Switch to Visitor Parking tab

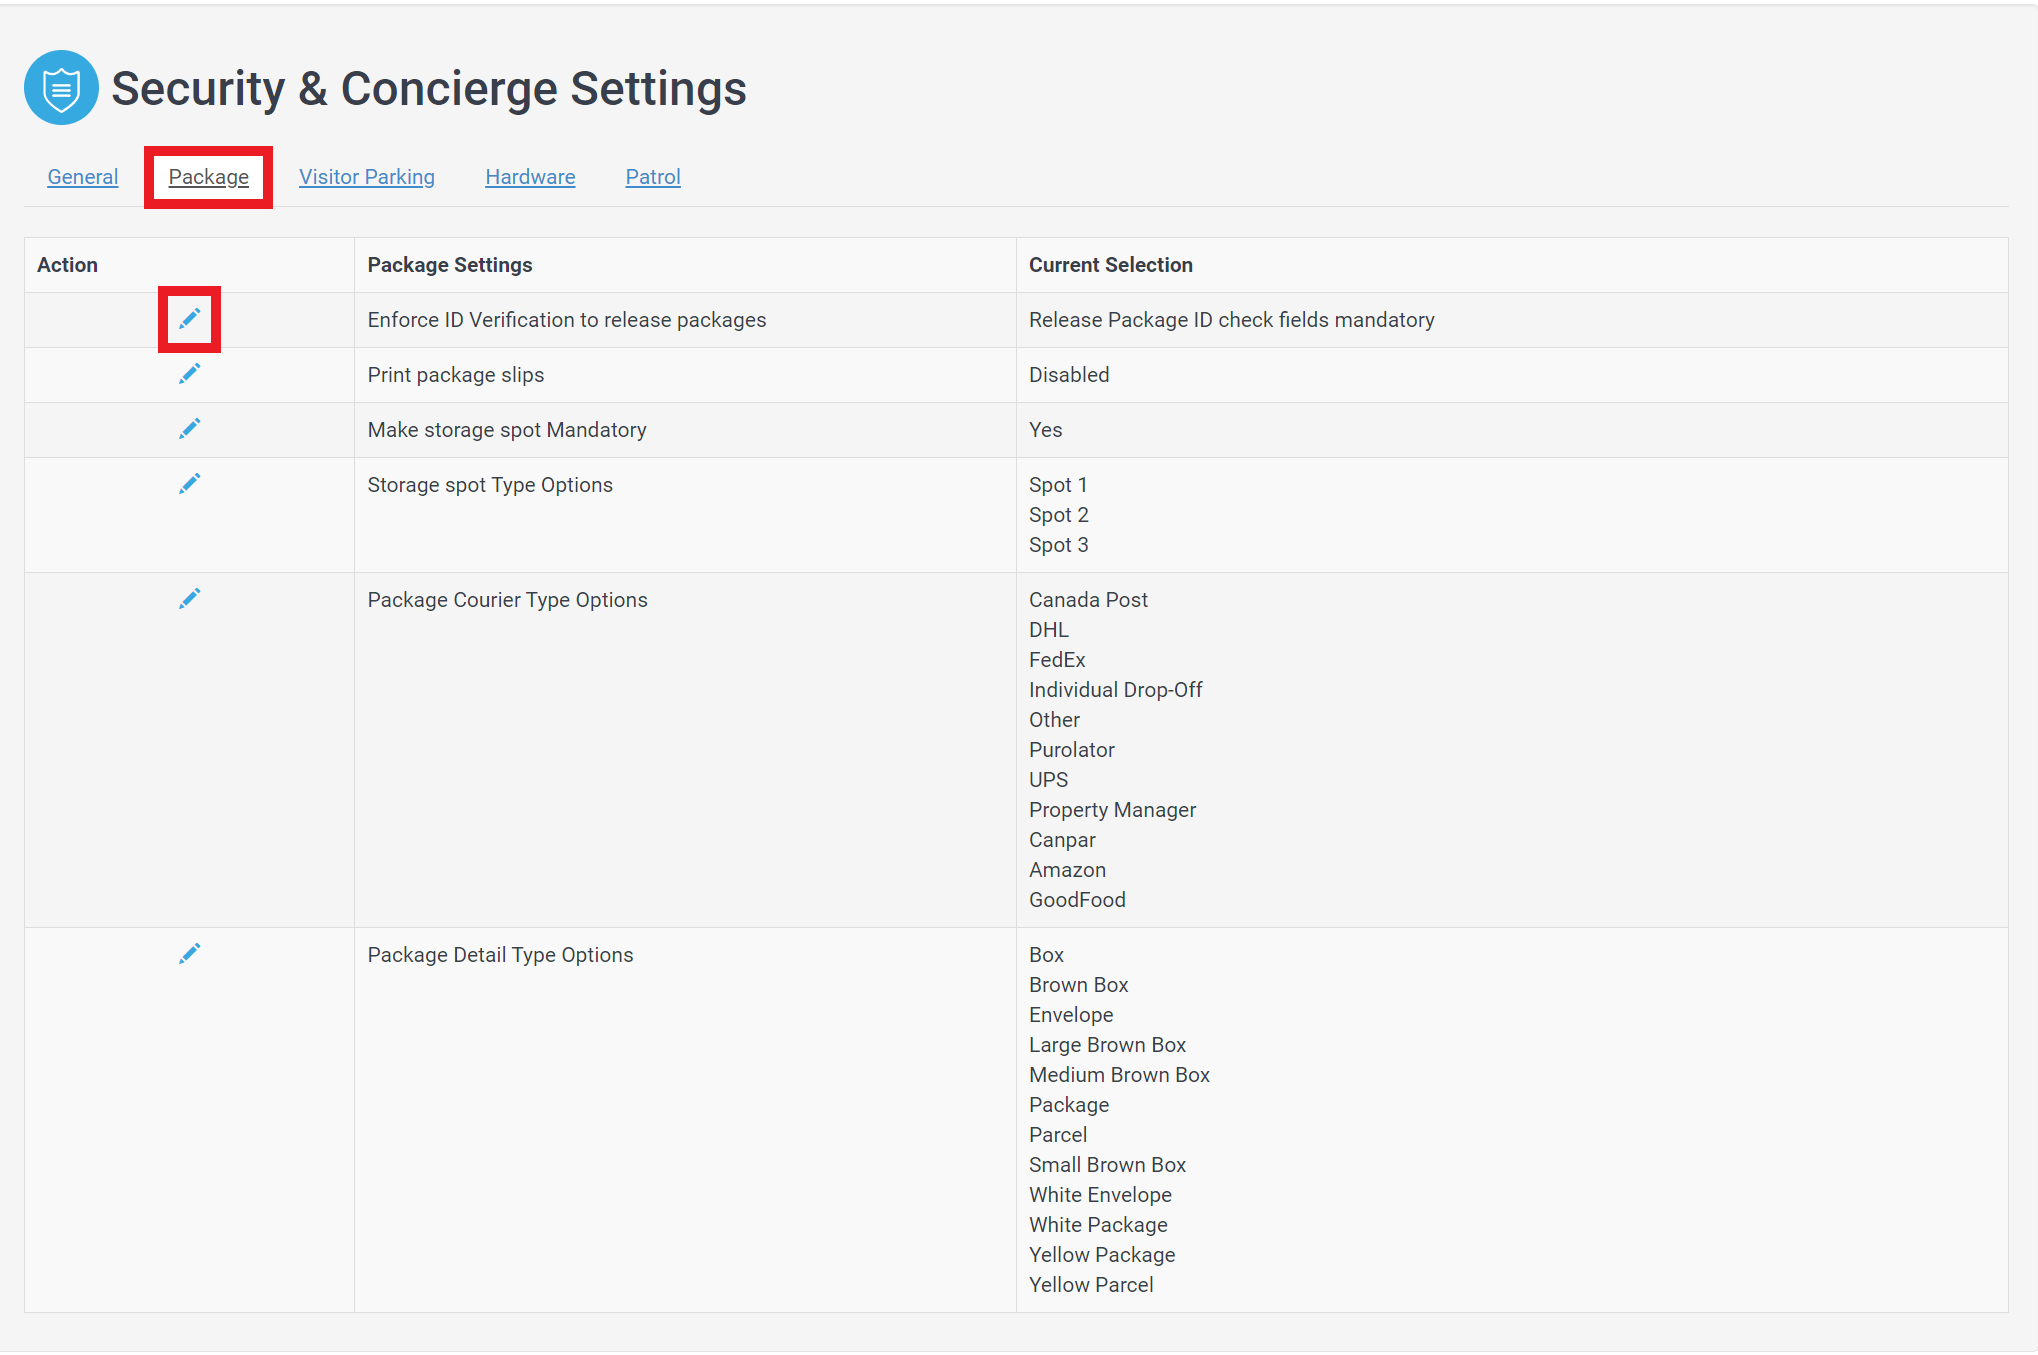pyautogui.click(x=367, y=177)
